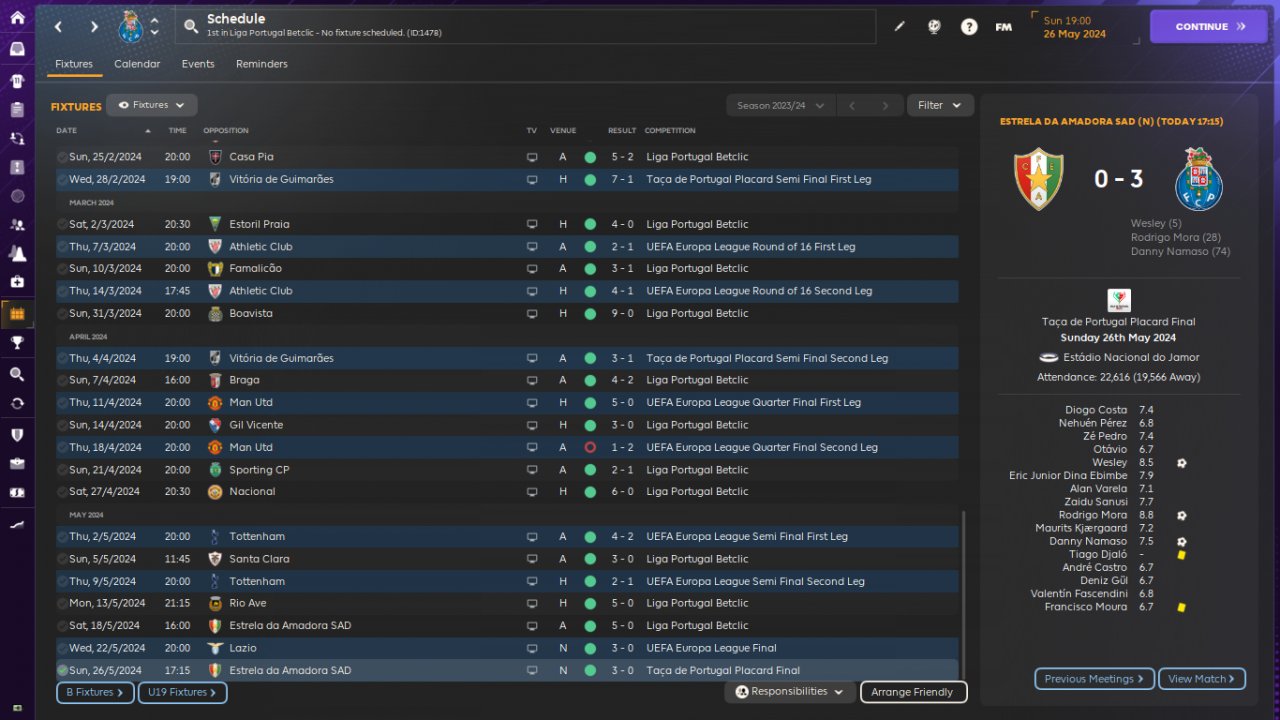Click the Schedule search field in the top bar

pos(525,26)
